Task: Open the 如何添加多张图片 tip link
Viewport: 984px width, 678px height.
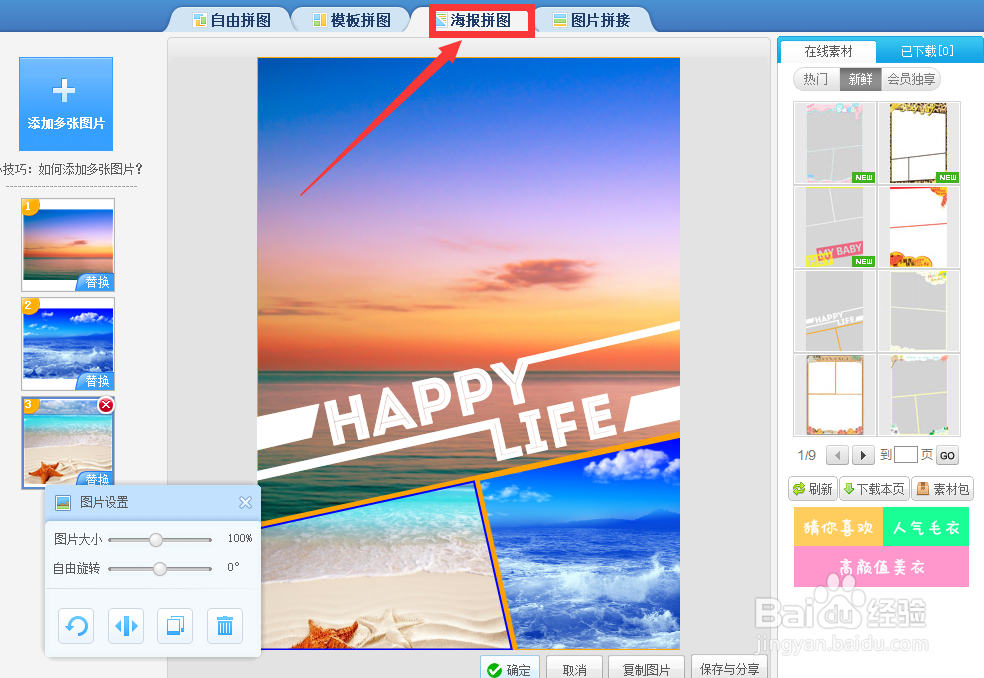Action: coord(90,169)
